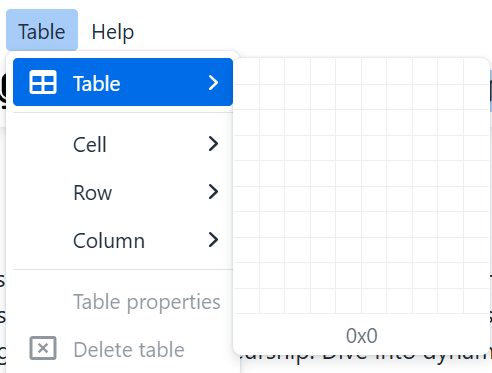Viewport: 492px width, 373px height.
Task: Select the Cell menu entry
Action: click(123, 144)
